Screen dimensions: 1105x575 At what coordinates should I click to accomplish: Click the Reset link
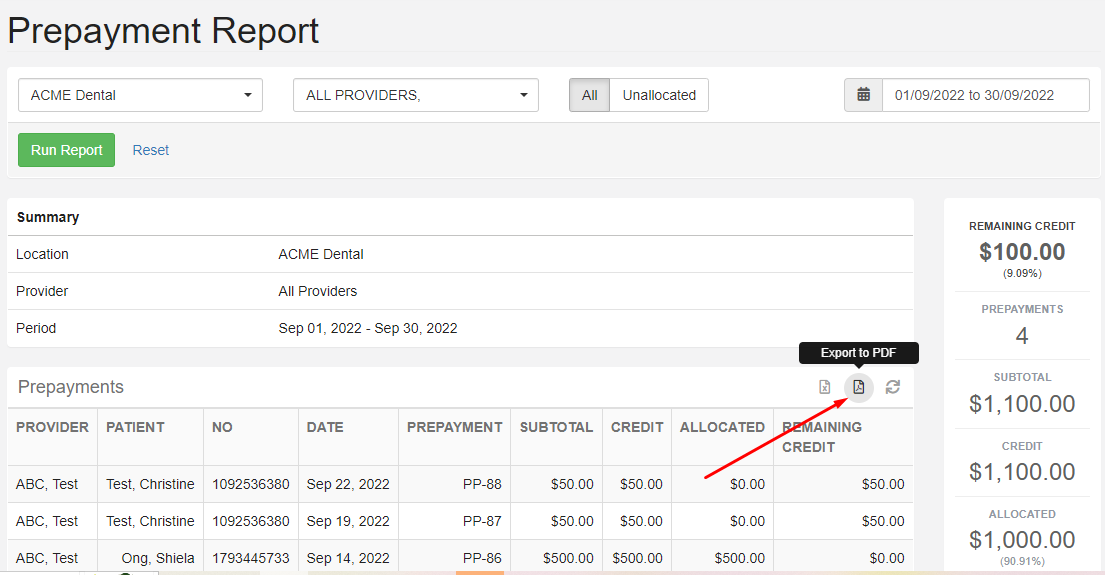click(x=151, y=150)
